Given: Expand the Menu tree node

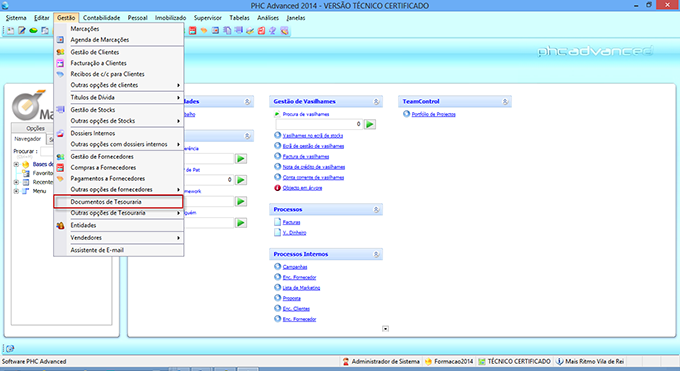Looking at the screenshot, I should tap(16, 191).
